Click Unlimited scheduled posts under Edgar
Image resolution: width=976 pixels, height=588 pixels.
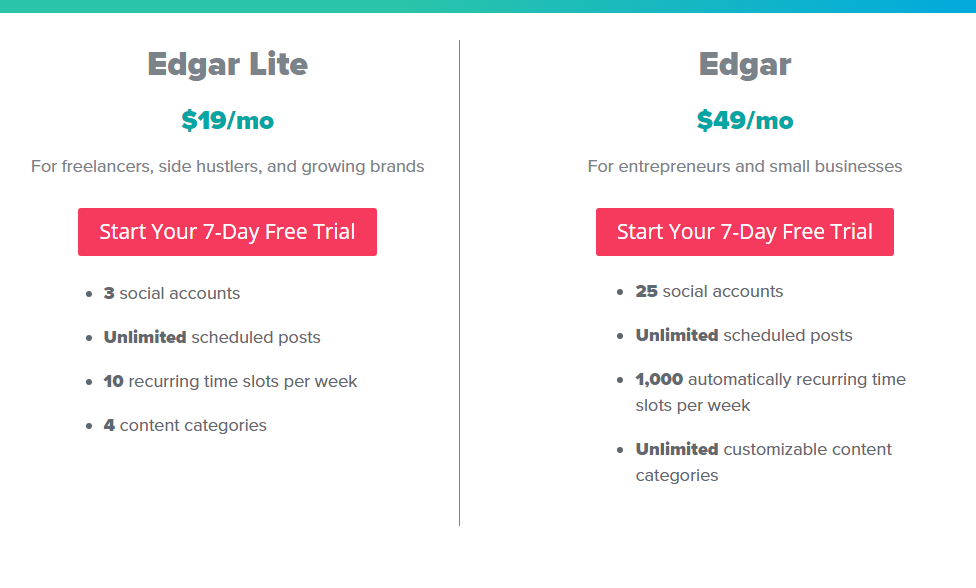pyautogui.click(x=744, y=335)
